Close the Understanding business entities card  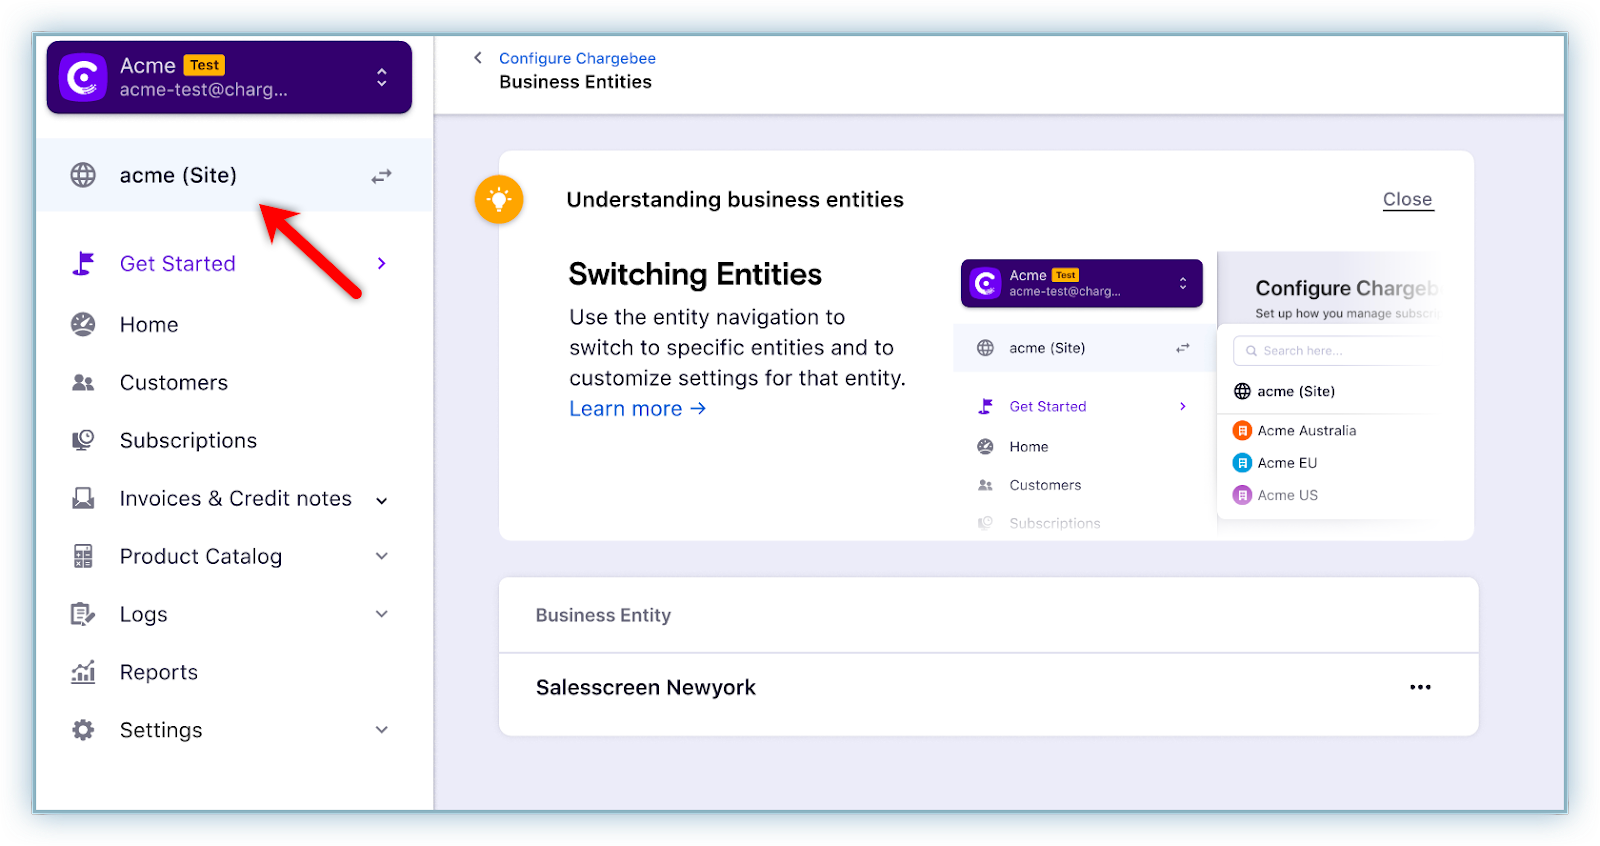[x=1407, y=199]
